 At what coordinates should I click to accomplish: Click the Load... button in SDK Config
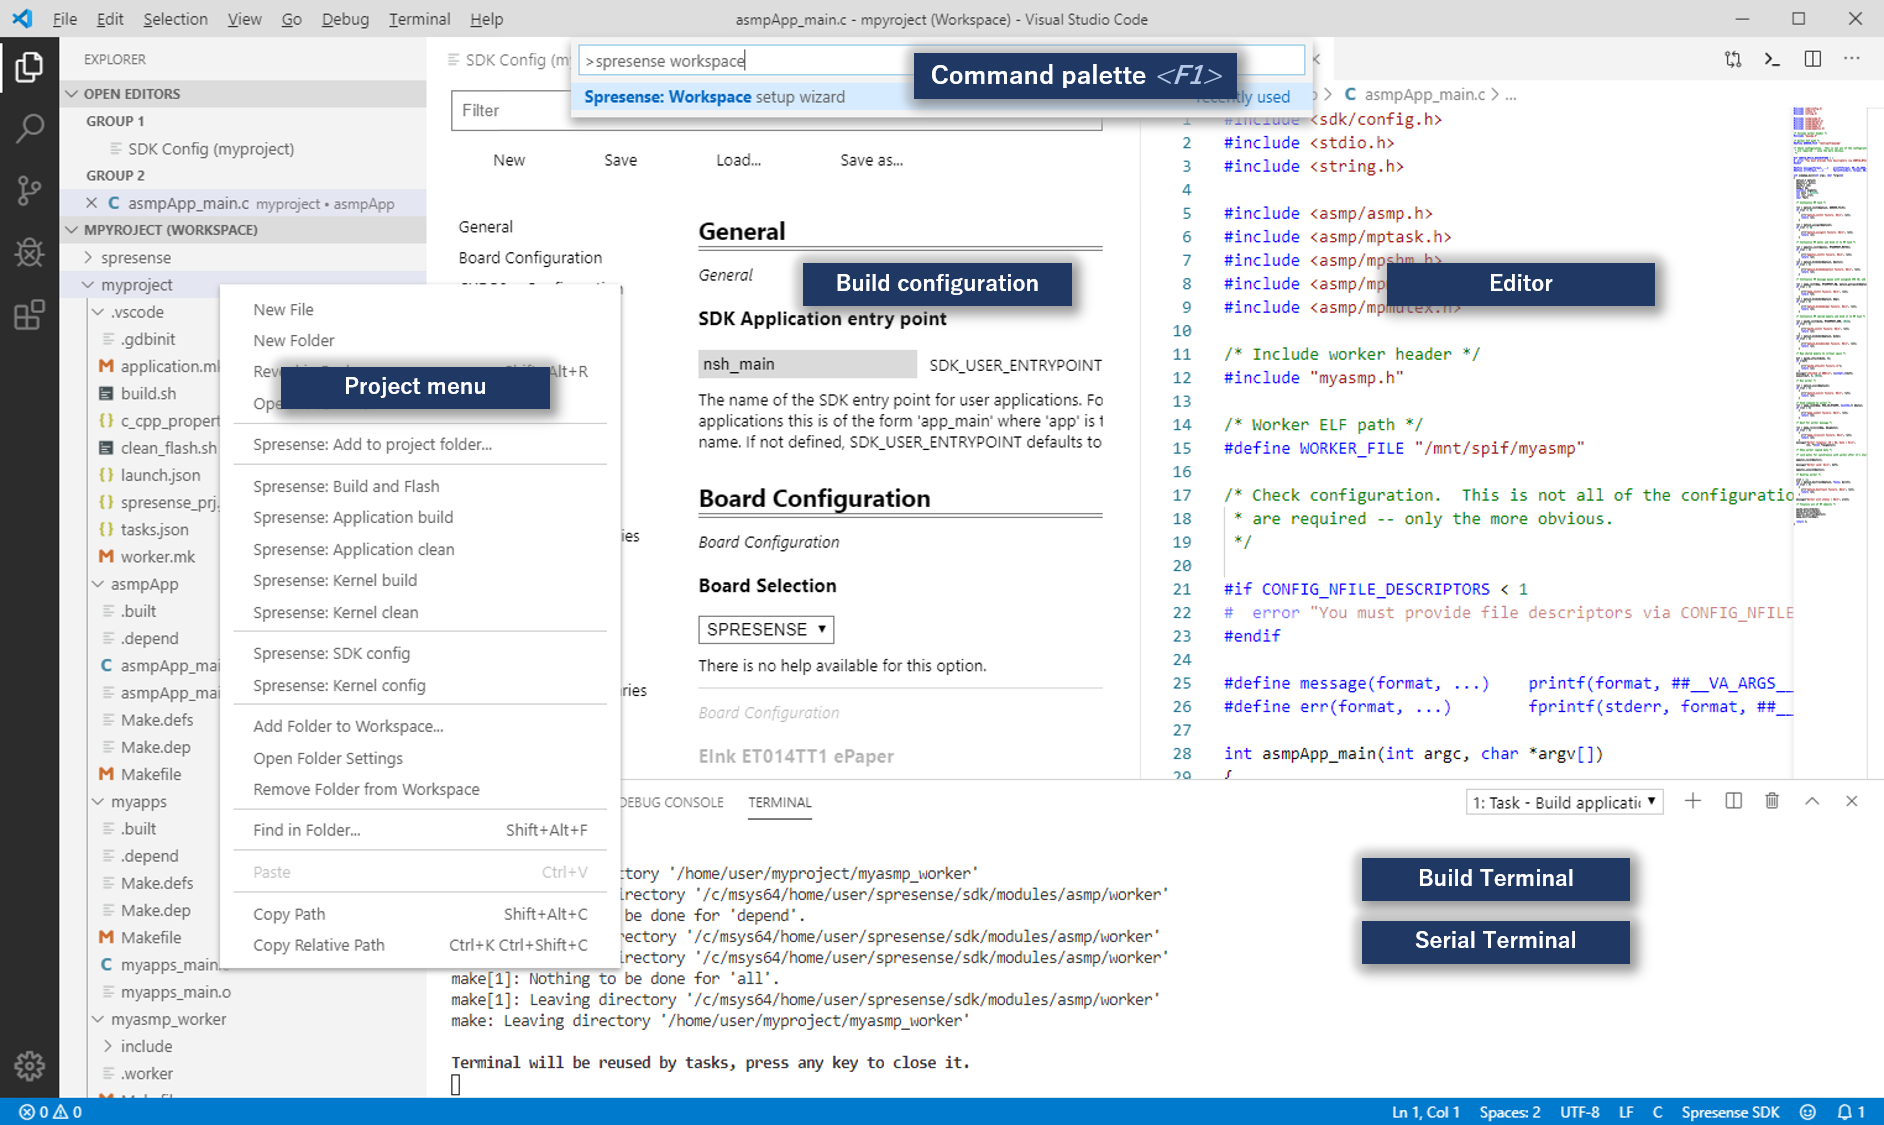coord(738,160)
